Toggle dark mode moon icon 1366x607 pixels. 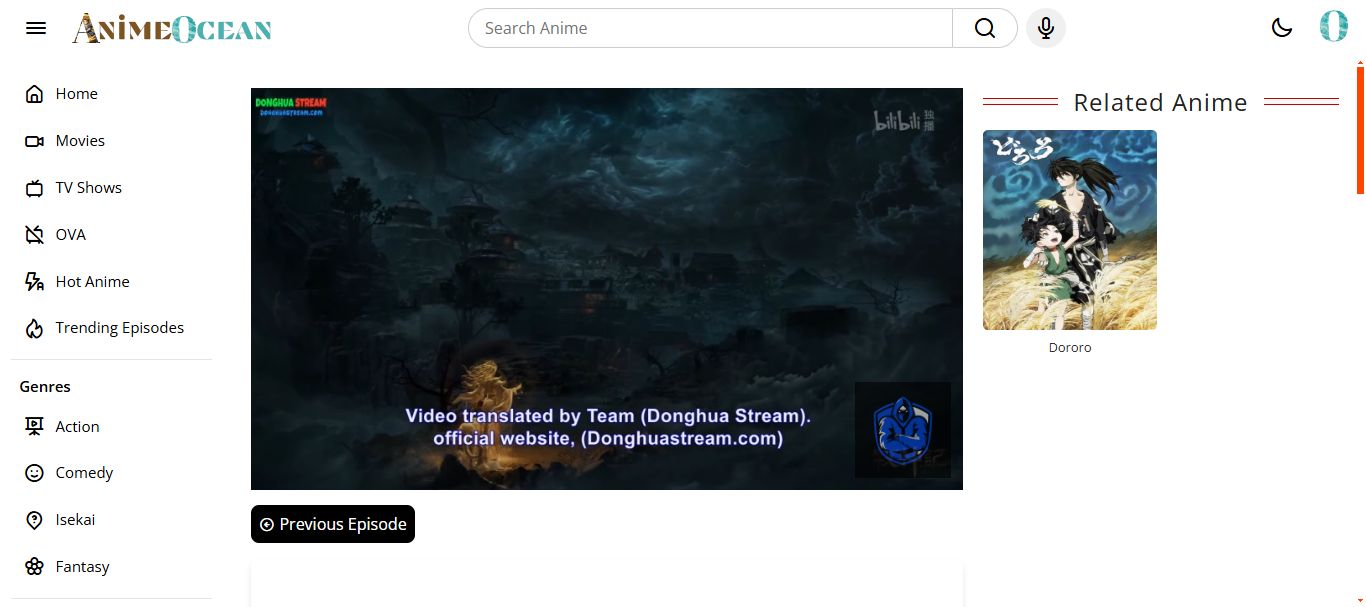[x=1282, y=28]
